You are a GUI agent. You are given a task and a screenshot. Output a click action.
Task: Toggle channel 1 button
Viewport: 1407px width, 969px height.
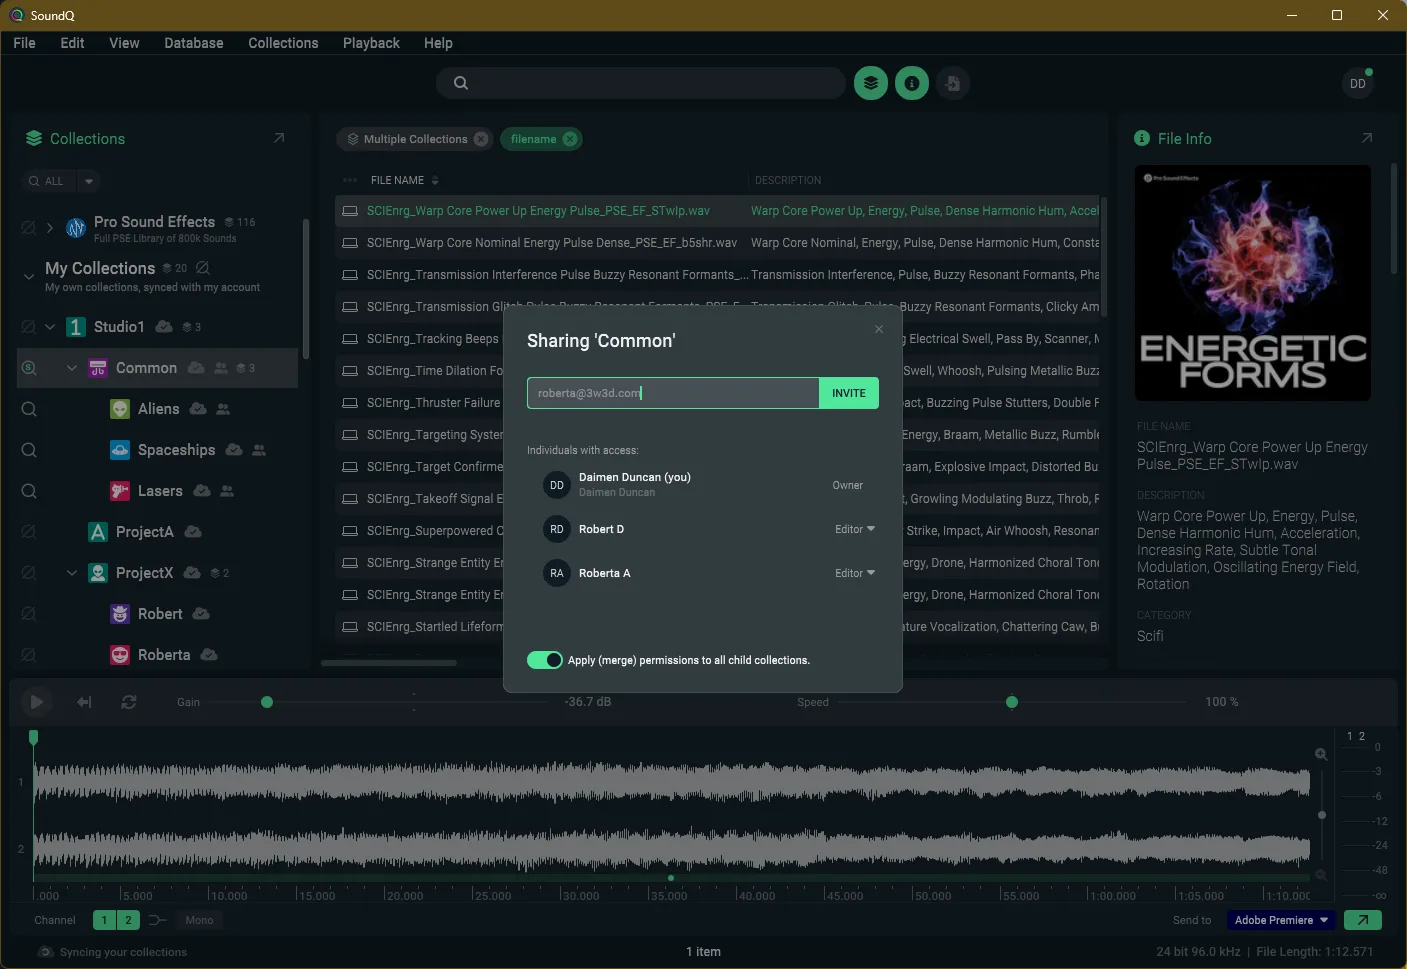click(x=104, y=920)
